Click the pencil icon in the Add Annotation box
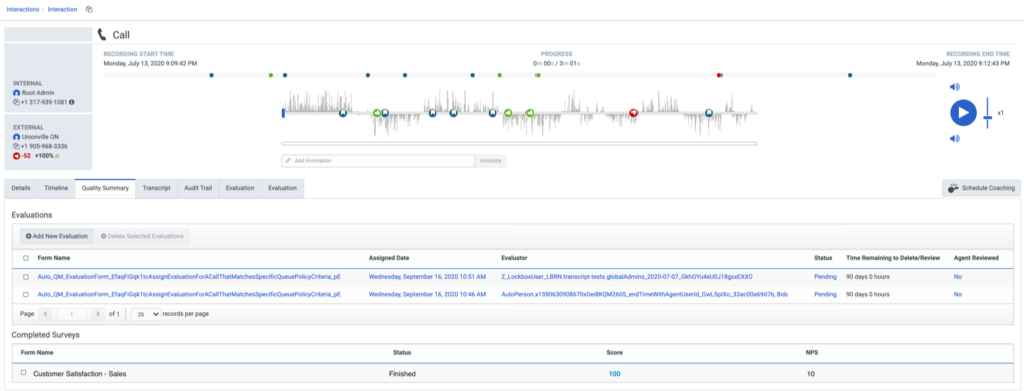The height and width of the screenshot is (391, 1024). tap(287, 161)
